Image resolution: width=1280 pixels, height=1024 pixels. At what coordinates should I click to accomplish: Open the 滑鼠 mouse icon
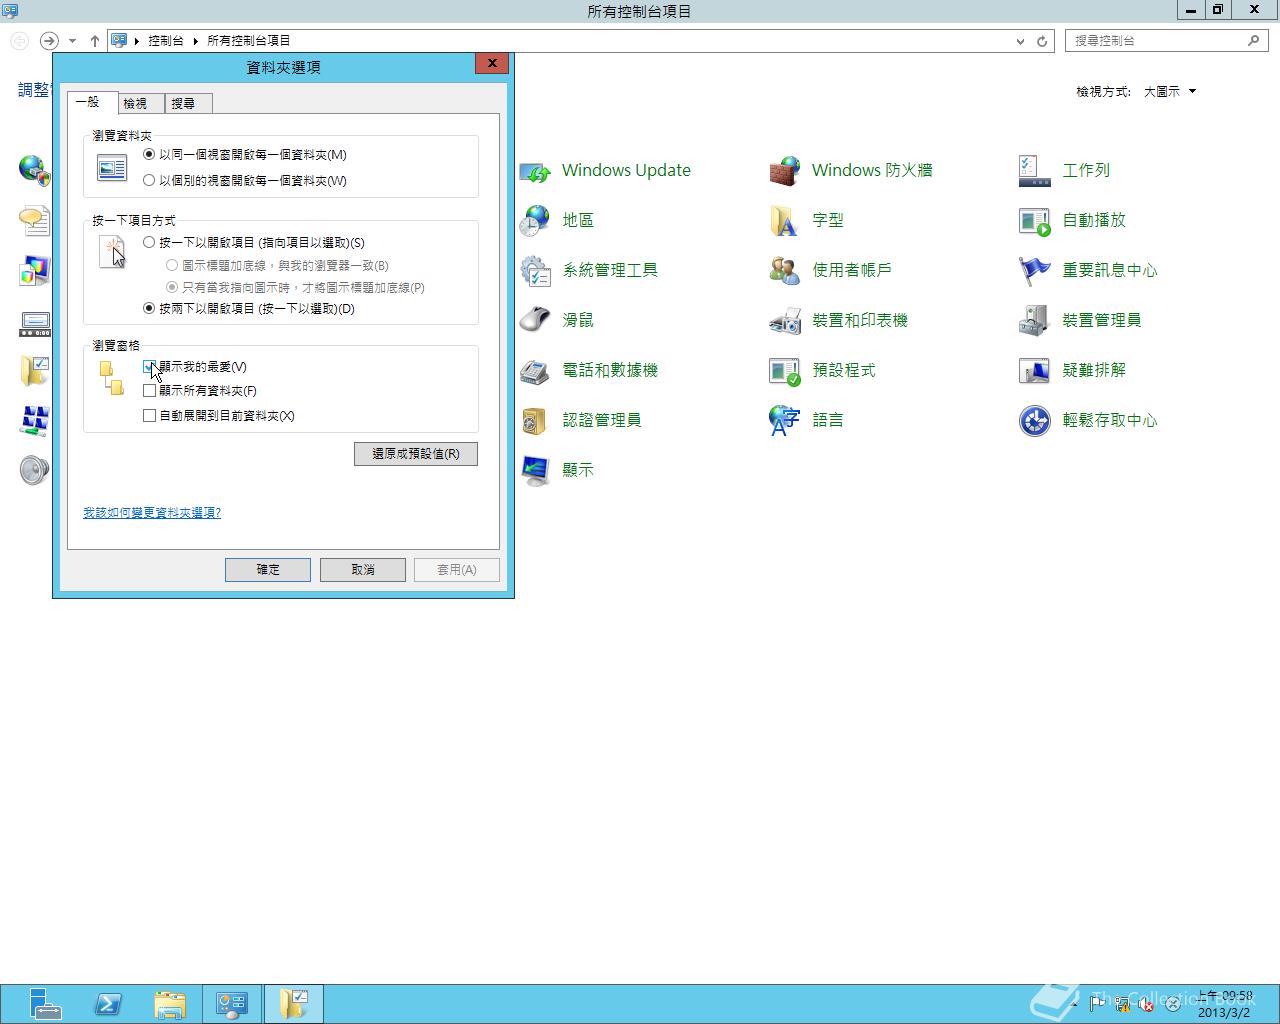click(535, 321)
